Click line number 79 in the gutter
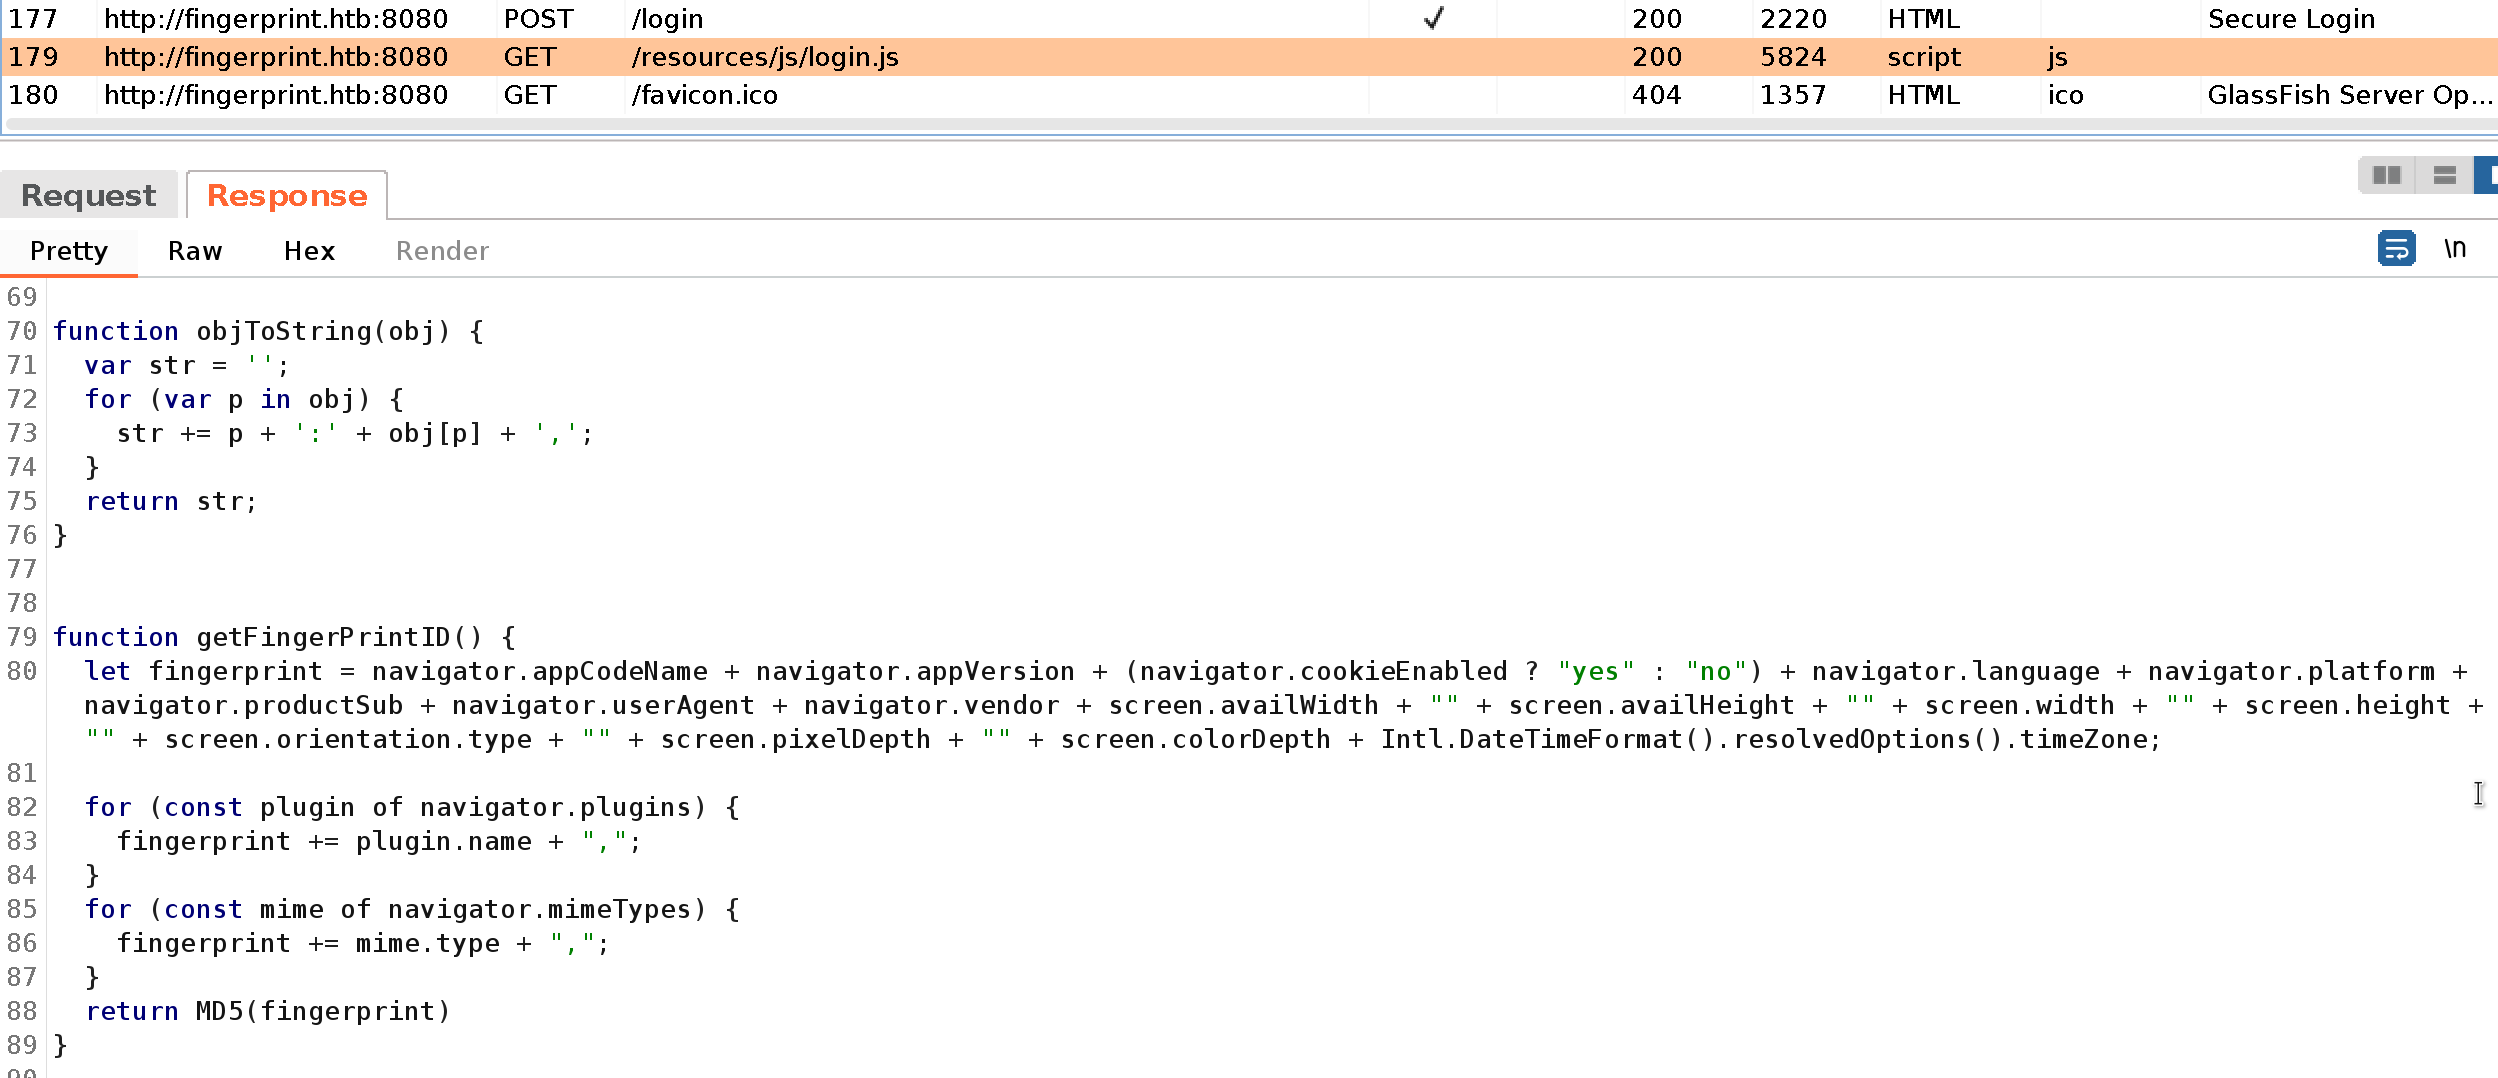This screenshot has height=1078, width=2498. pos(22,637)
